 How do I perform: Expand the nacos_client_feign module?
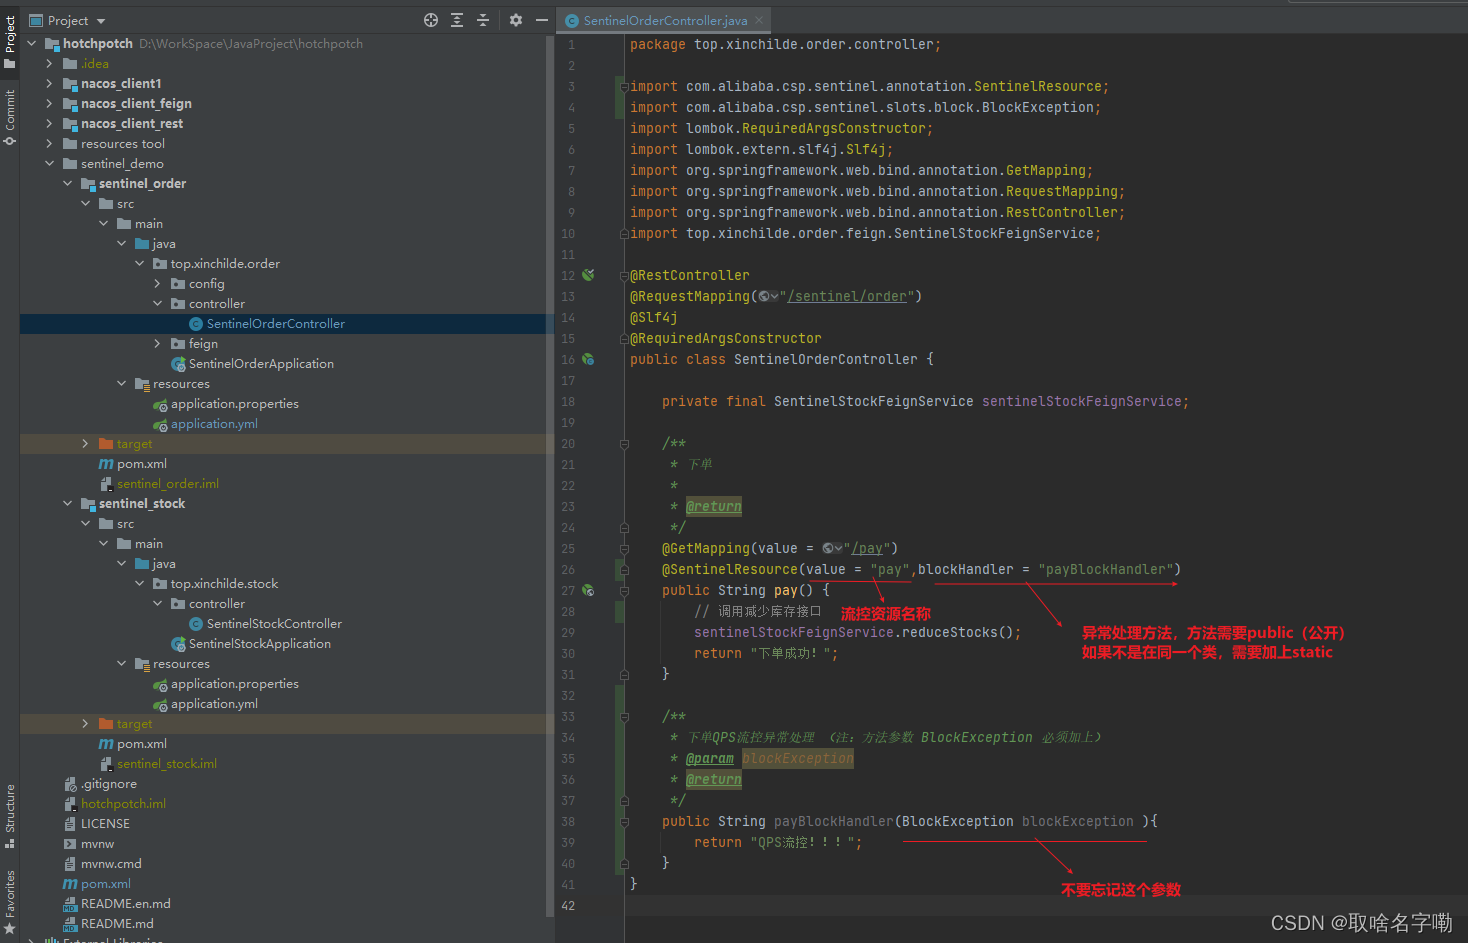coord(49,104)
